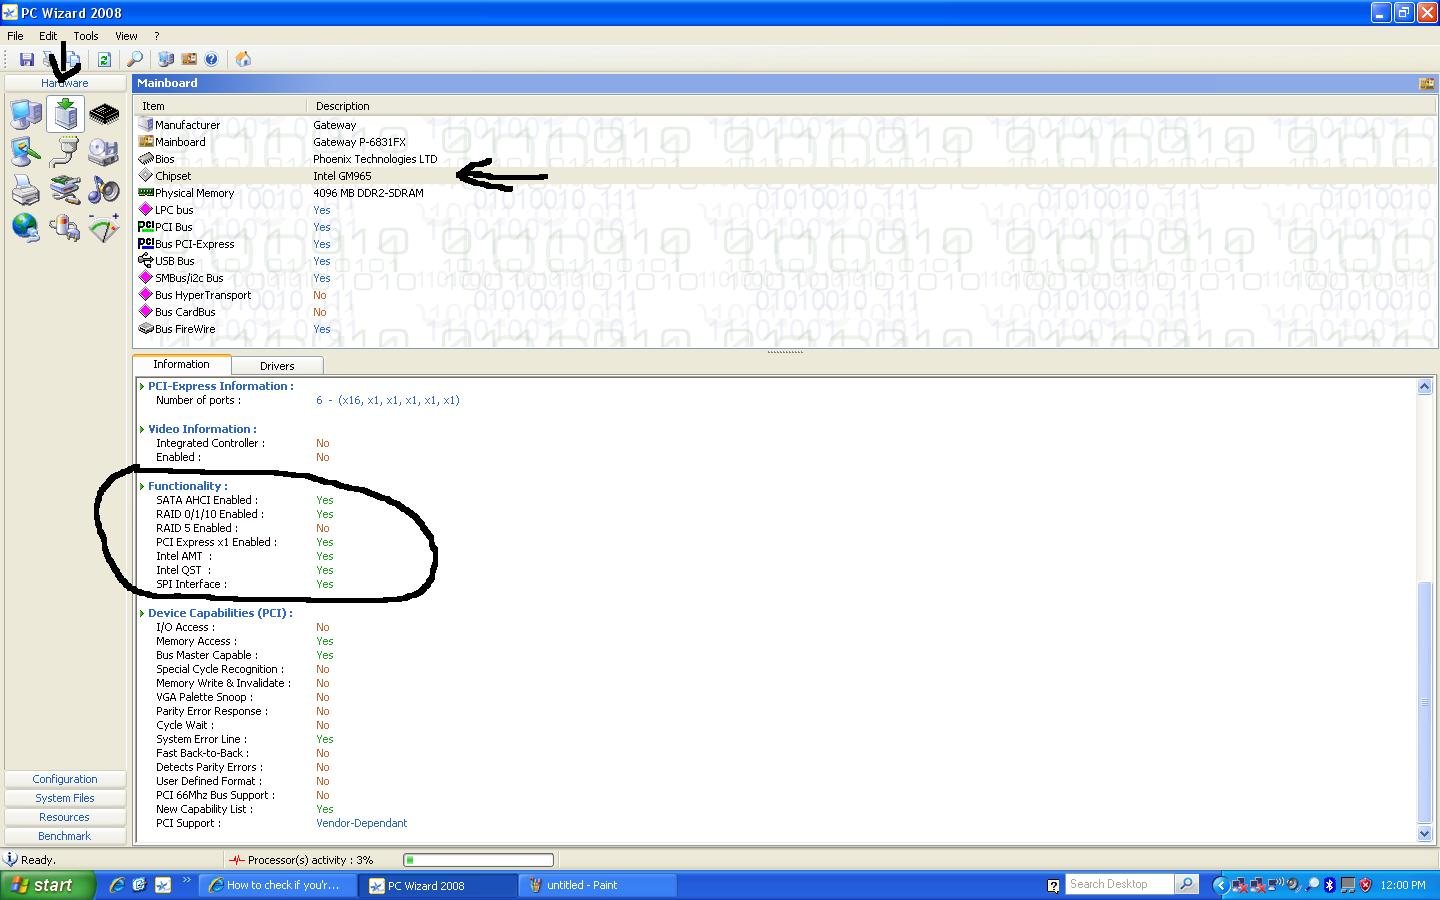Switch to the Information tab
The height and width of the screenshot is (900, 1440).
(181, 364)
